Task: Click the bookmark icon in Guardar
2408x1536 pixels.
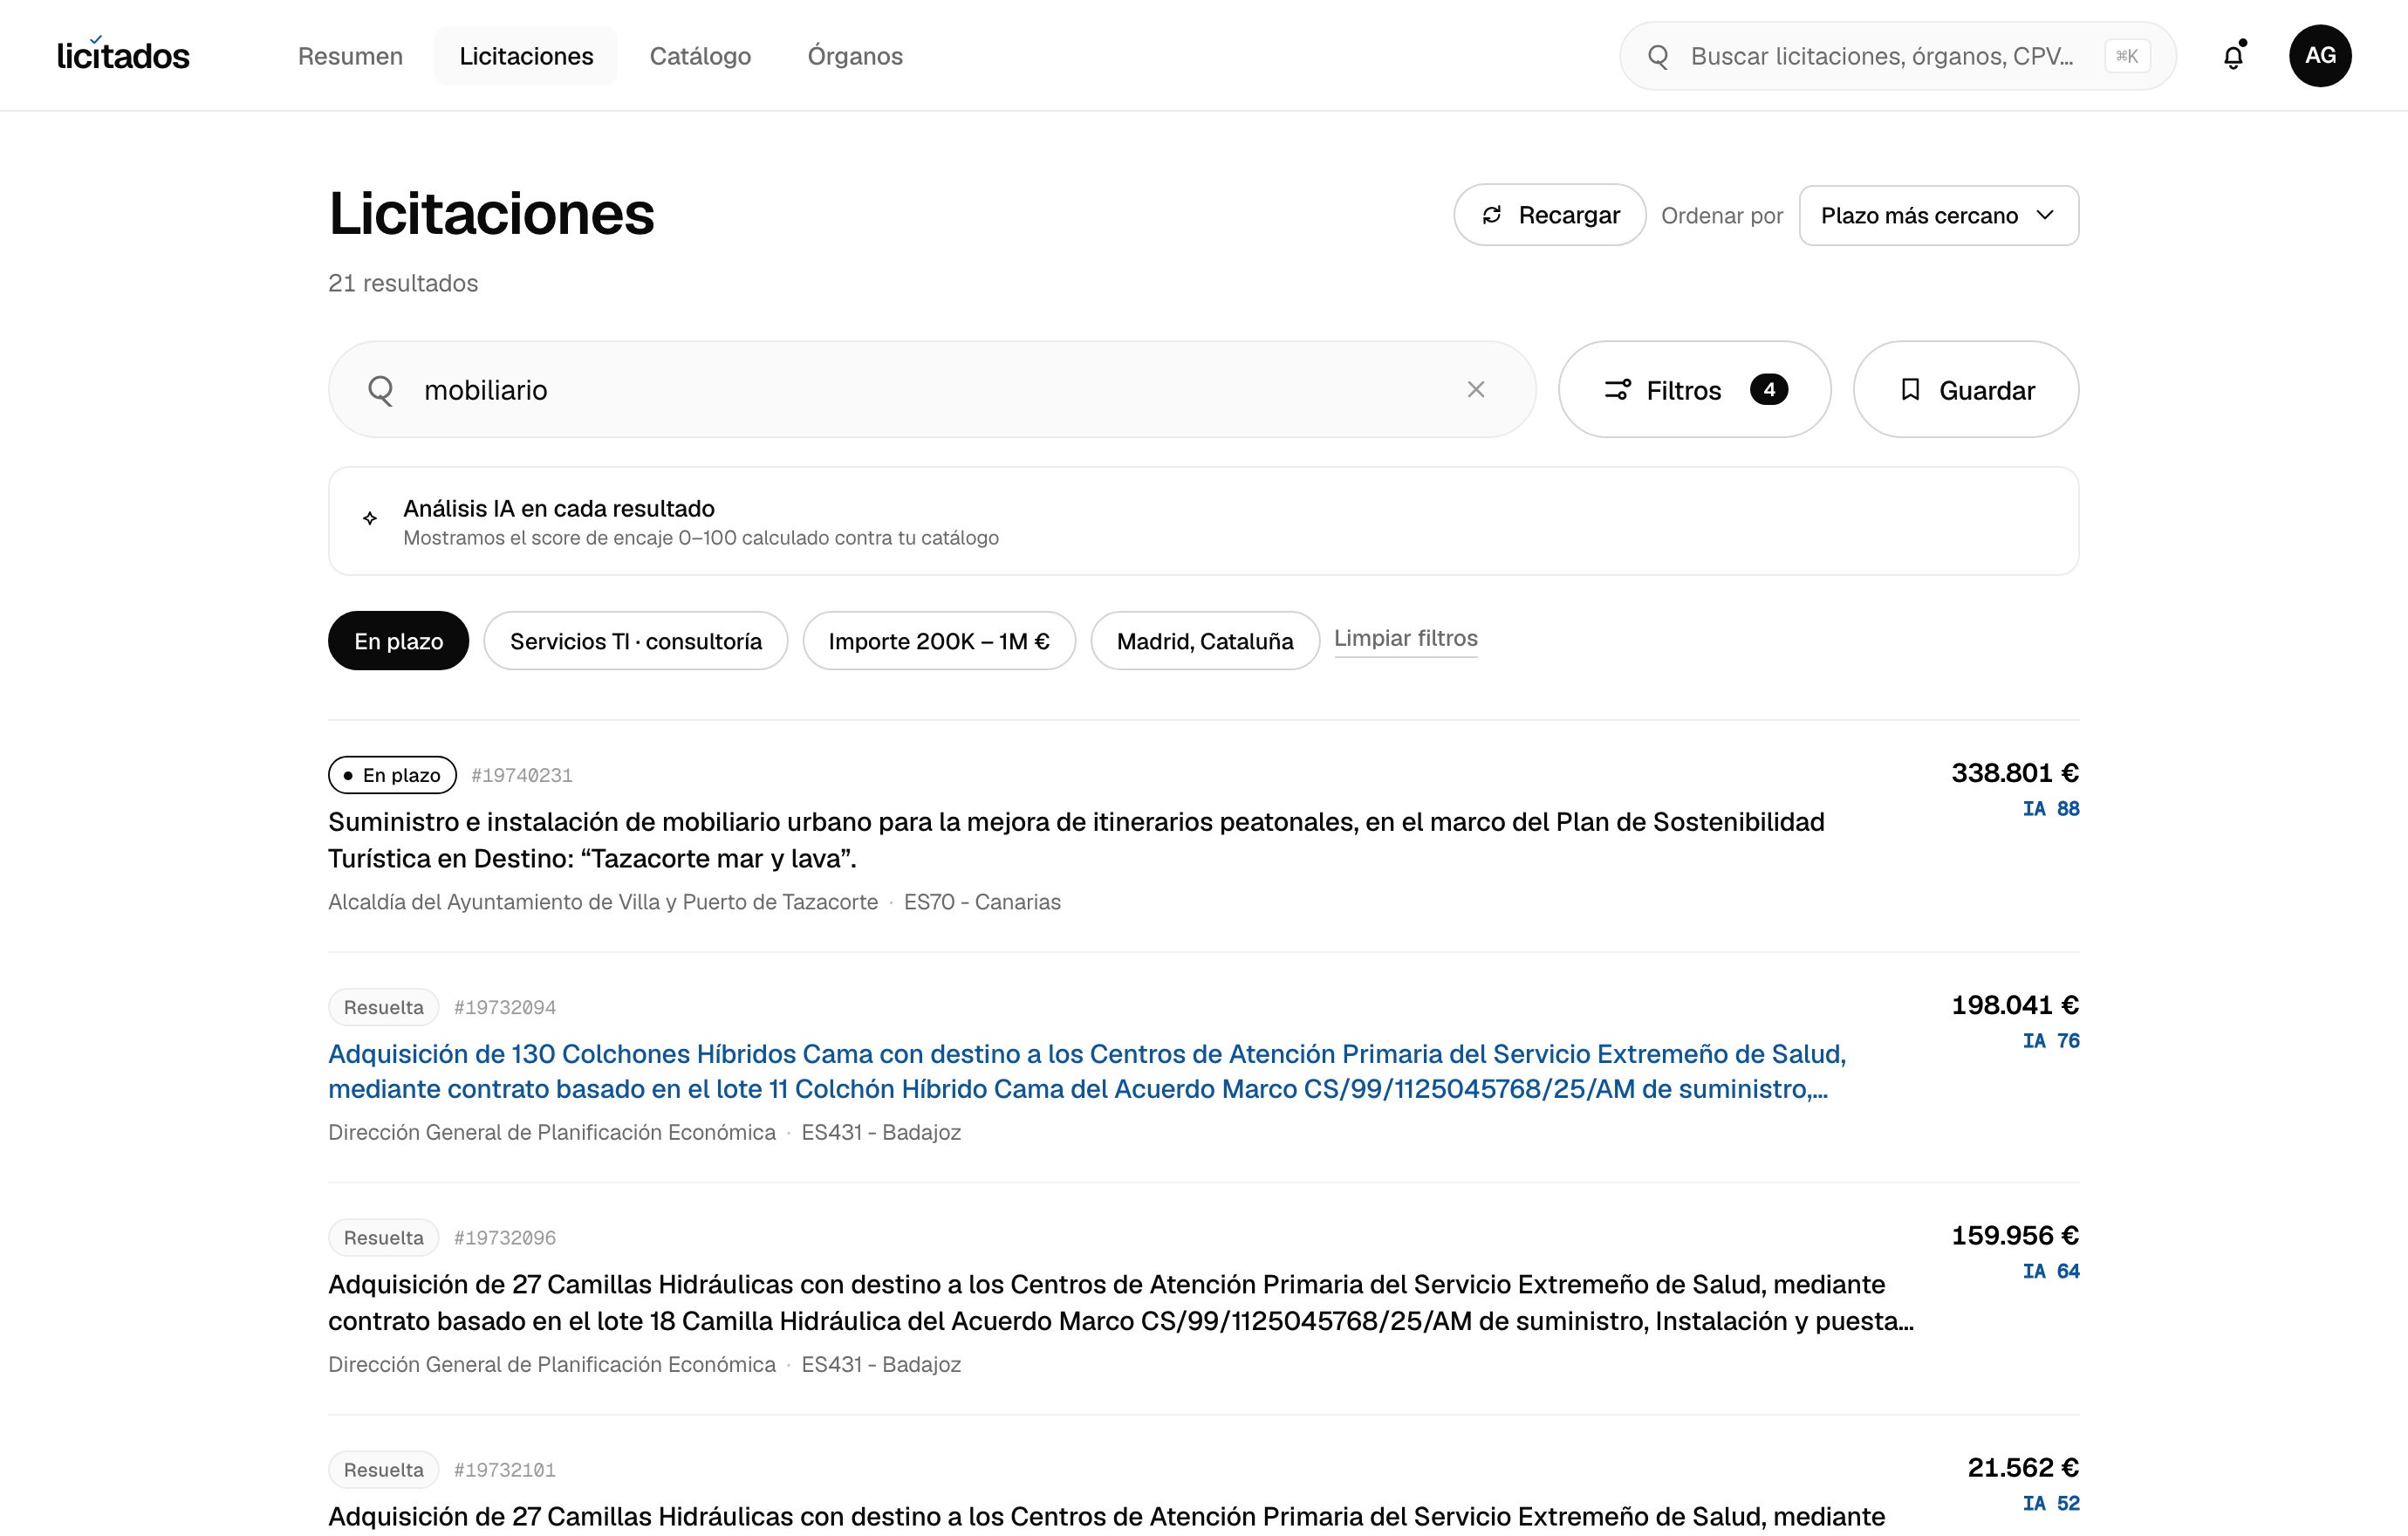Action: pos(1910,389)
